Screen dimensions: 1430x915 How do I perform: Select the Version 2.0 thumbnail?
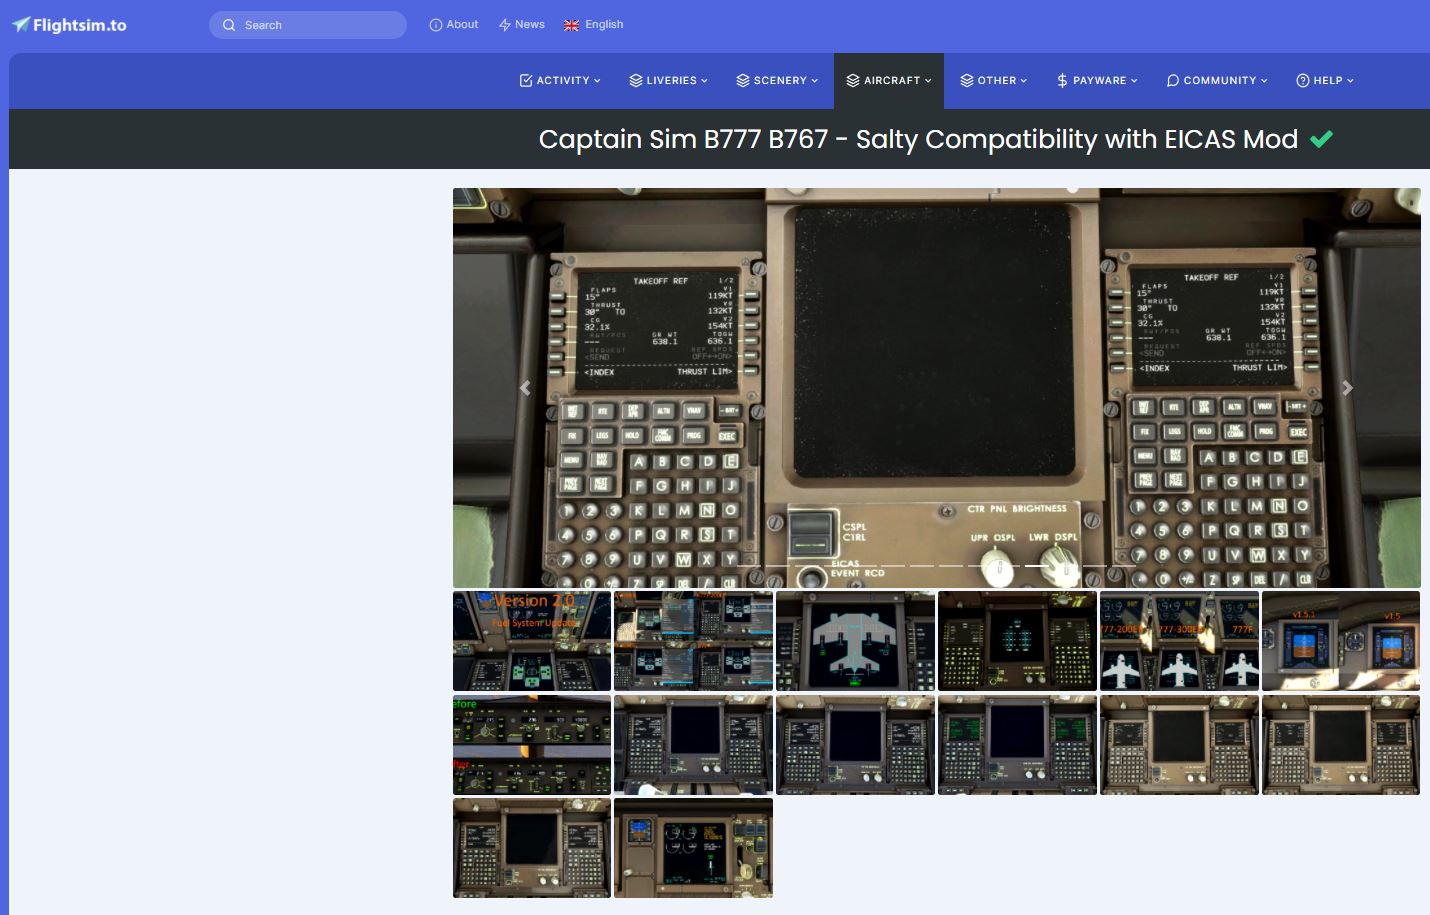532,641
